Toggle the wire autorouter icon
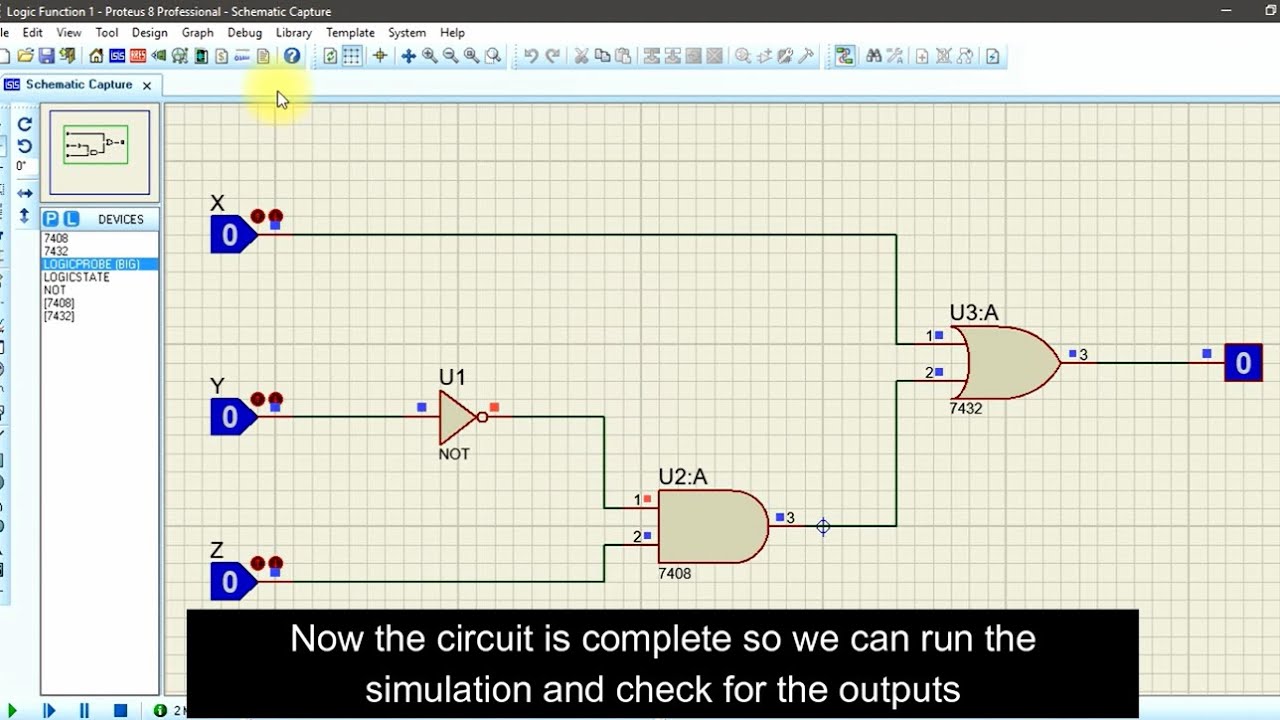Screen dimensions: 1280x720 point(845,56)
